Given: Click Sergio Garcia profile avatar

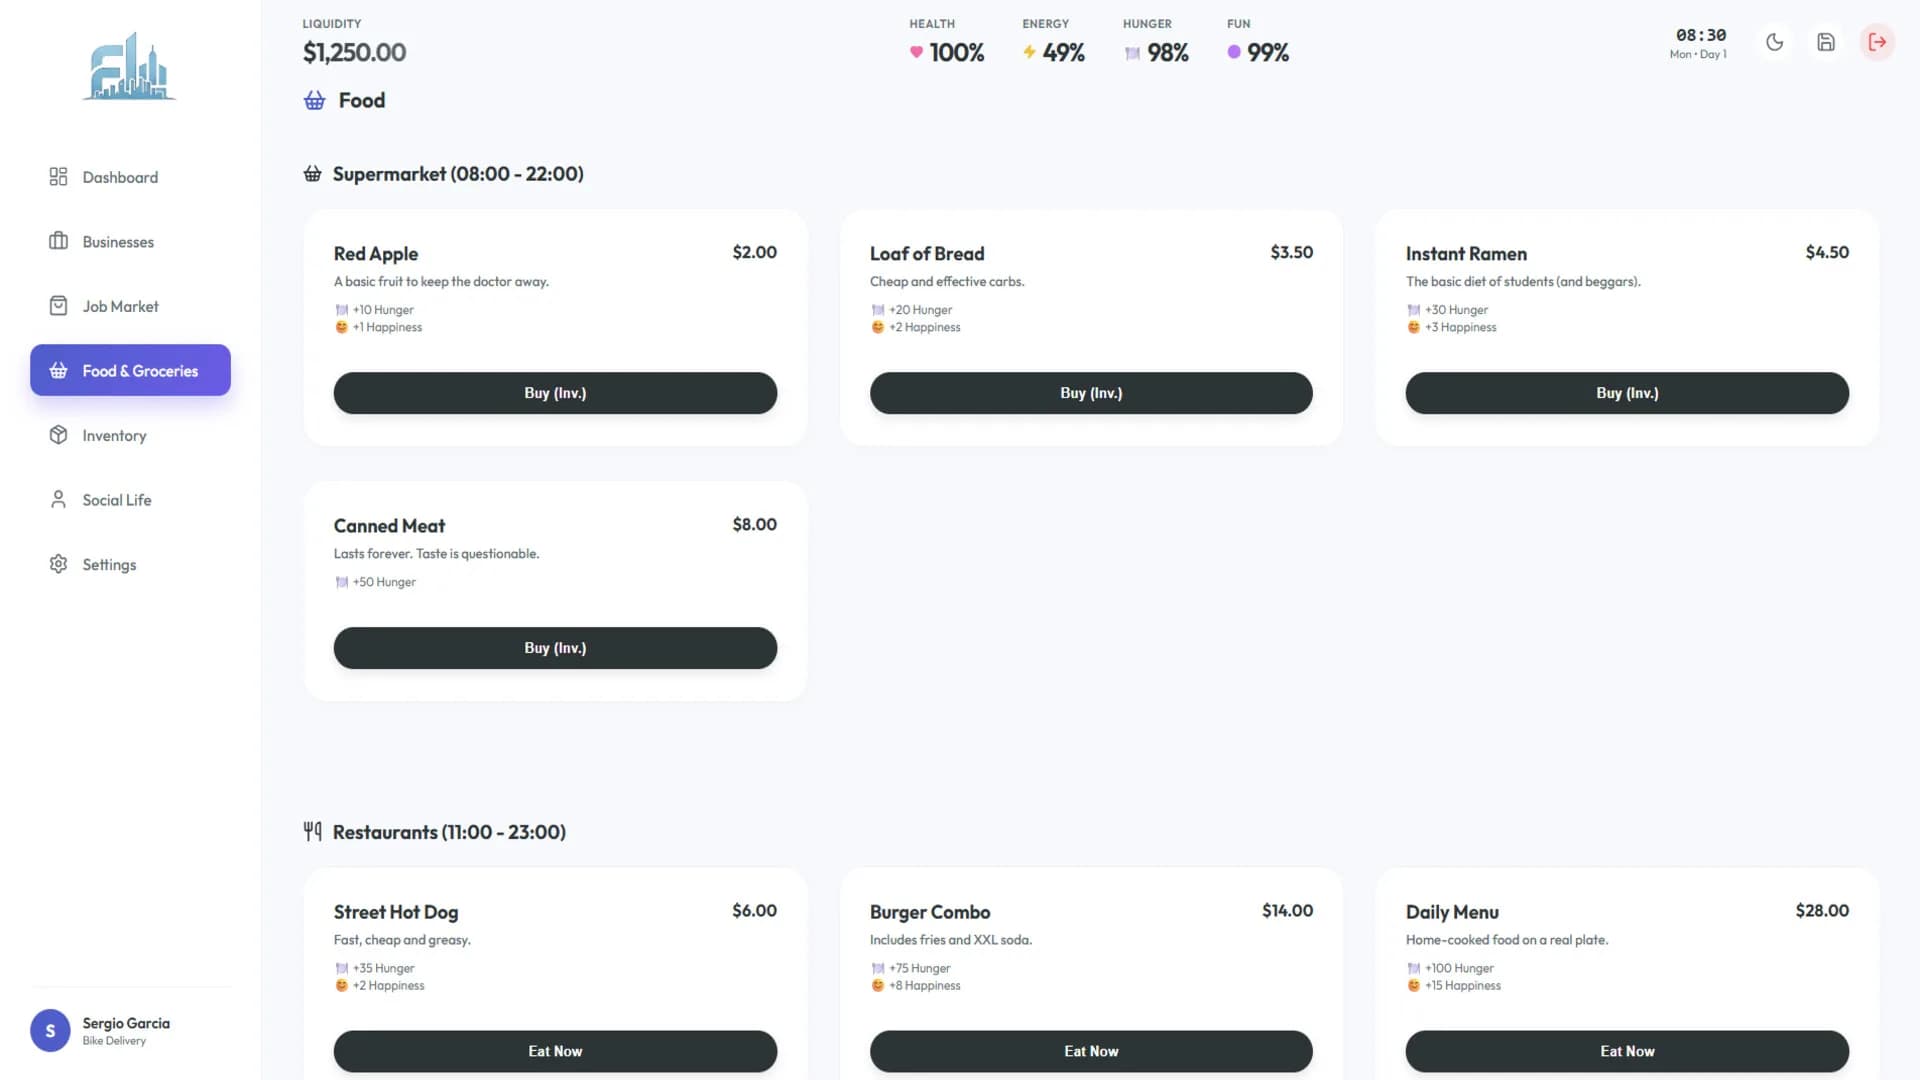Looking at the screenshot, I should coord(50,1031).
